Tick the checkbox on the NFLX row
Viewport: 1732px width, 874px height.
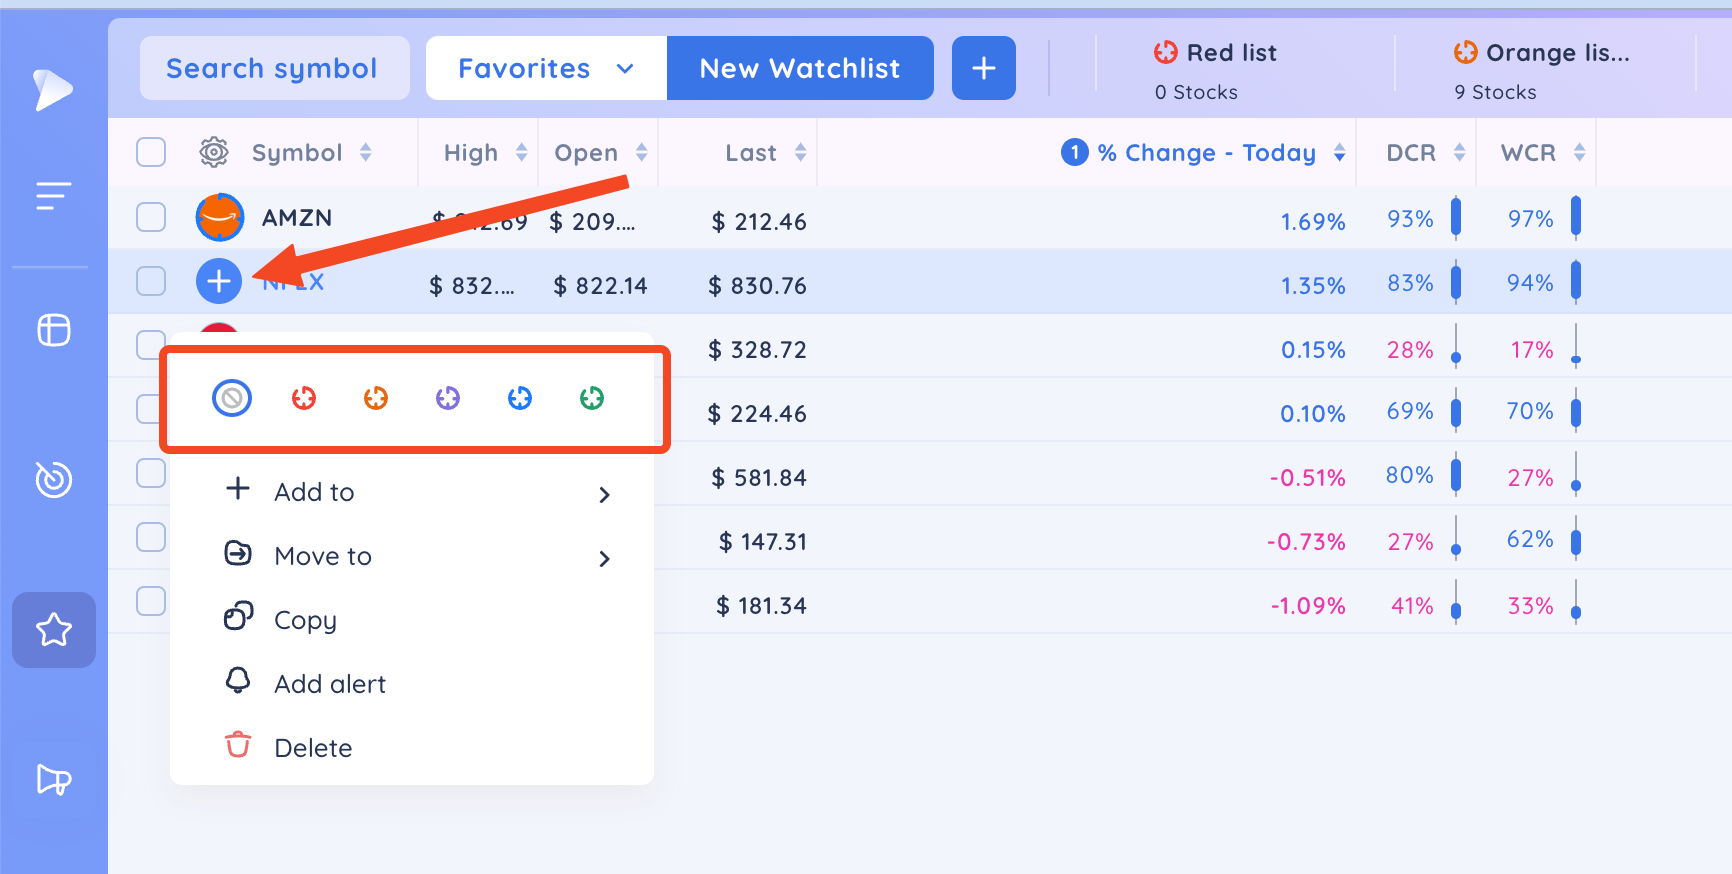[x=151, y=281]
